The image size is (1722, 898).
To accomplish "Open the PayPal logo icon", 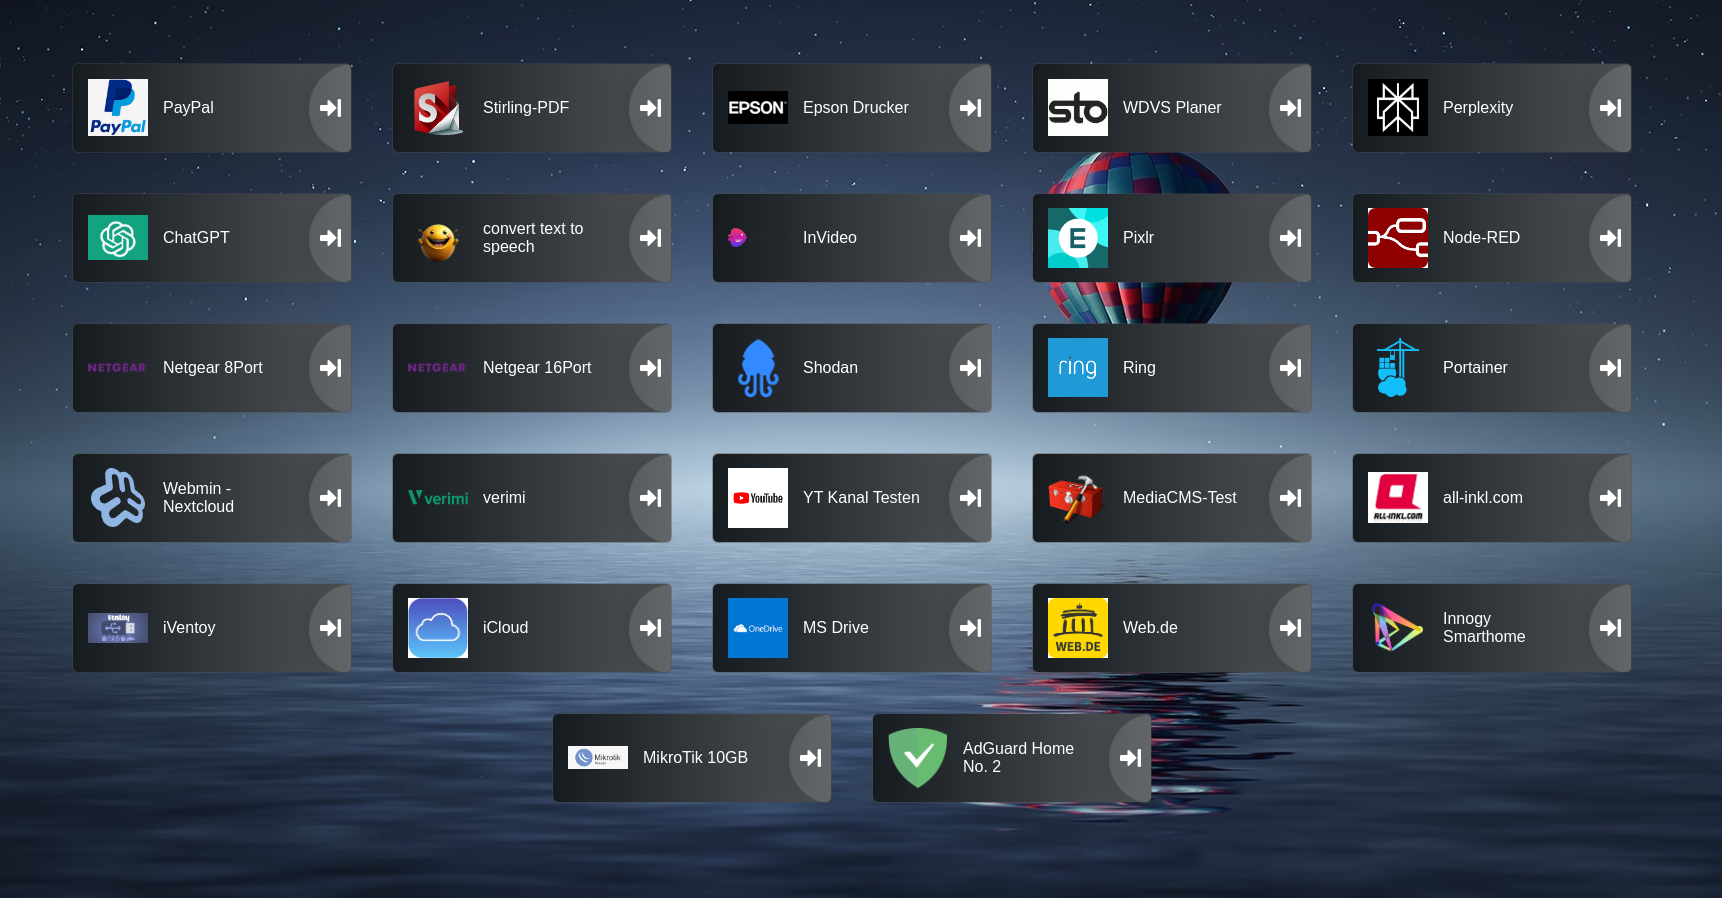I will [x=118, y=108].
